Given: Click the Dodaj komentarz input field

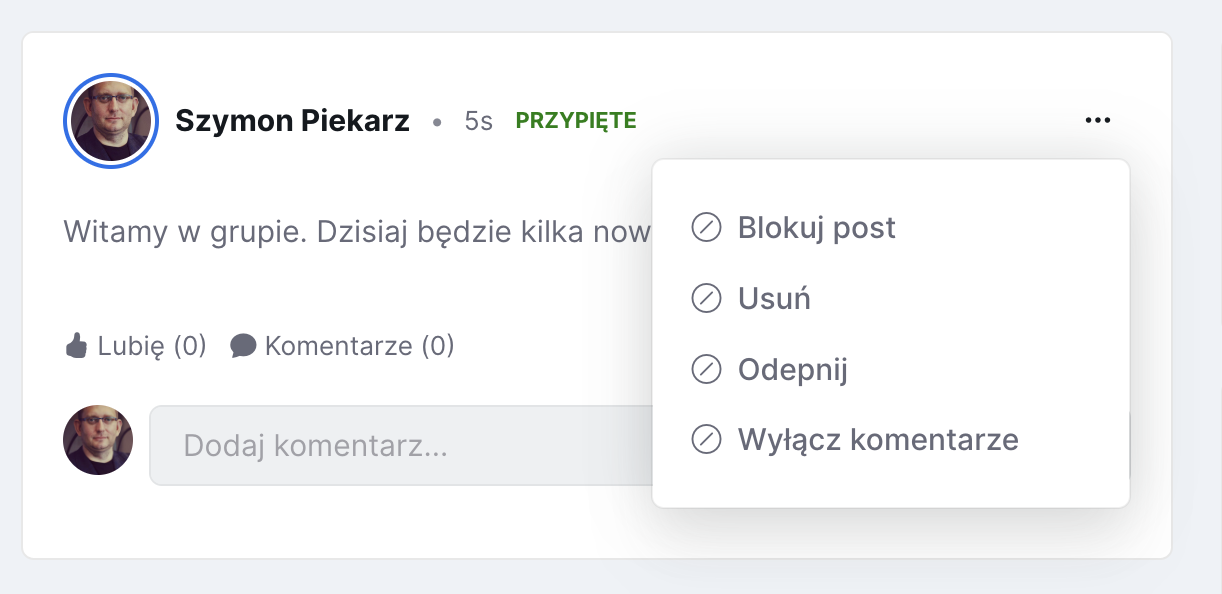Looking at the screenshot, I should [400, 445].
